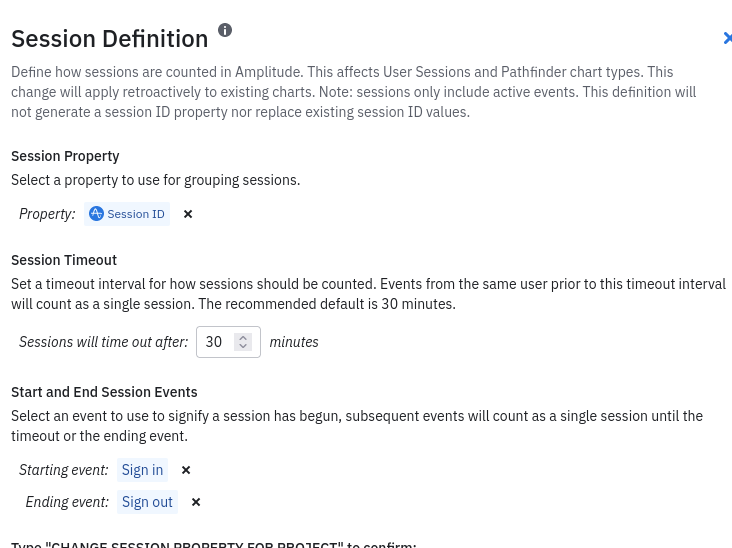Remove the Sign in starting event
Viewport: 732px width, 548px height.
[186, 470]
